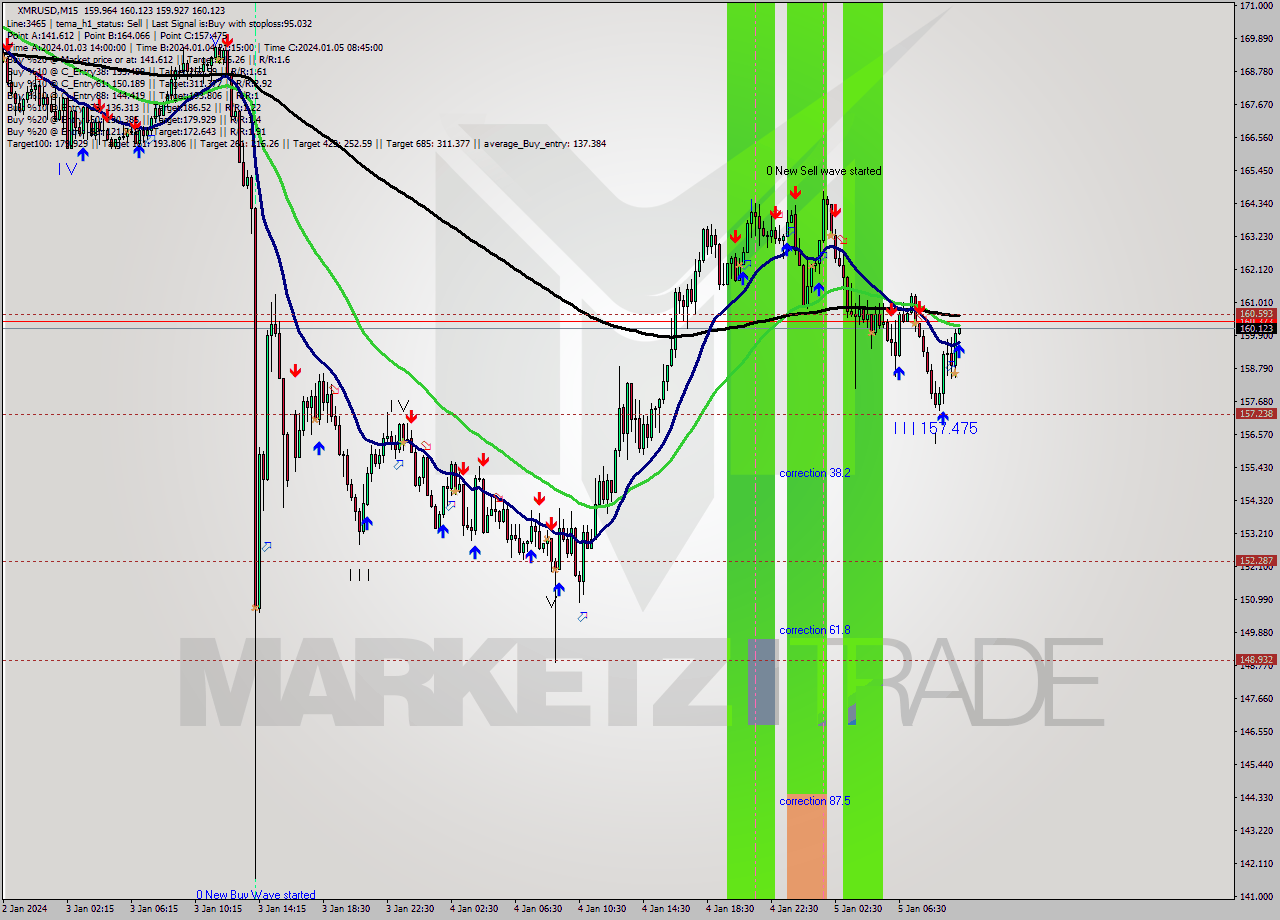Click the '0 New Sell wave started' label
Viewport: 1280px width, 920px height.
pyautogui.click(x=824, y=171)
